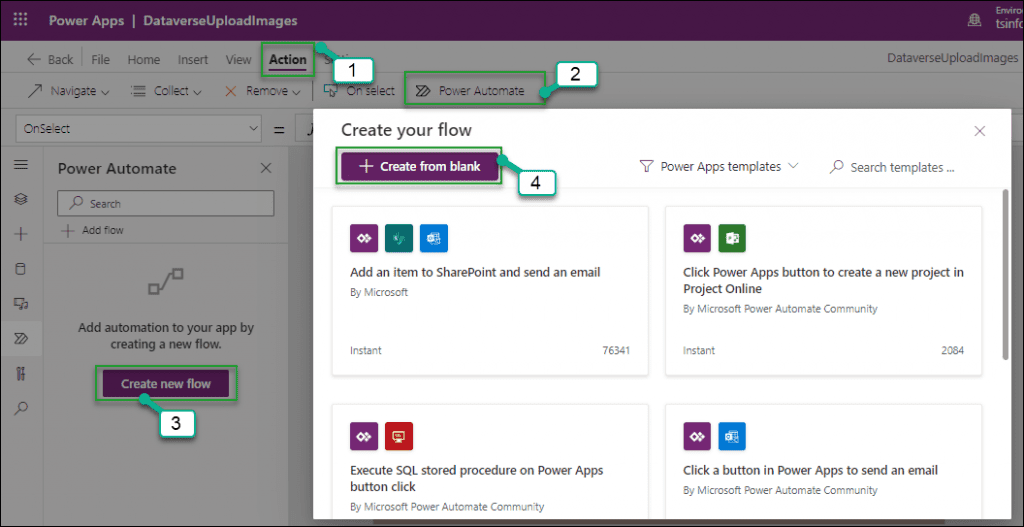The height and width of the screenshot is (527, 1024).
Task: Open Add an item to SharePoint template
Action: (490, 291)
